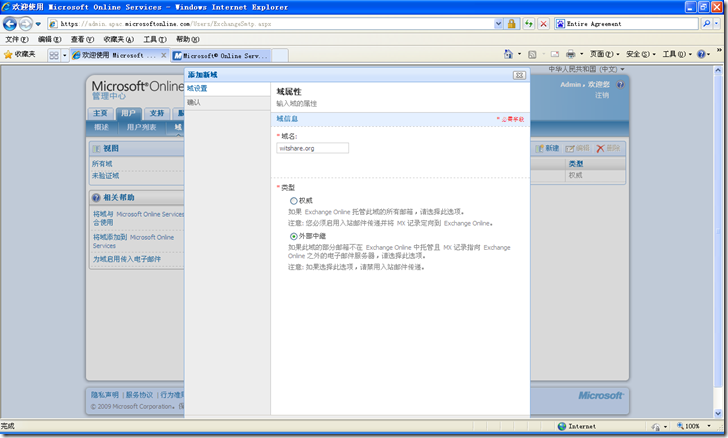Image resolution: width=728 pixels, height=438 pixels.
Task: Open the 帮助 menu
Action: pyautogui.click(x=188, y=39)
